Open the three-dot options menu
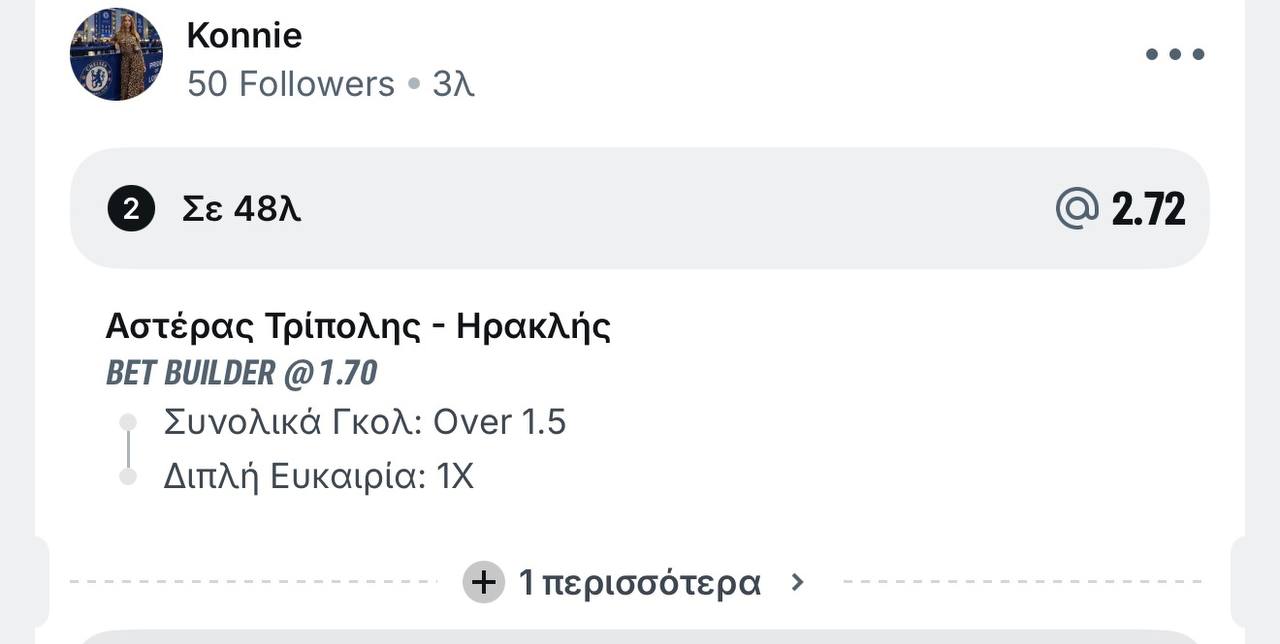The height and width of the screenshot is (644, 1280). pos(1175,54)
